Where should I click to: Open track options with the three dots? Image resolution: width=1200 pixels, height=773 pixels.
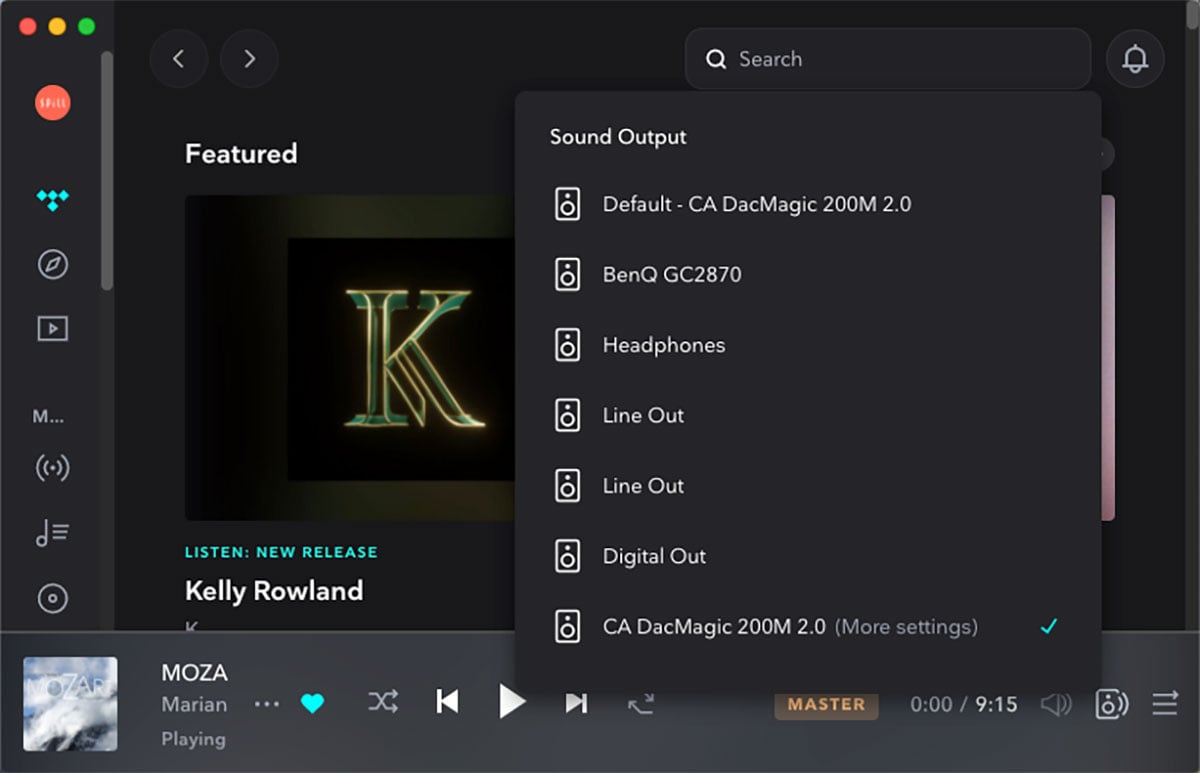click(267, 704)
